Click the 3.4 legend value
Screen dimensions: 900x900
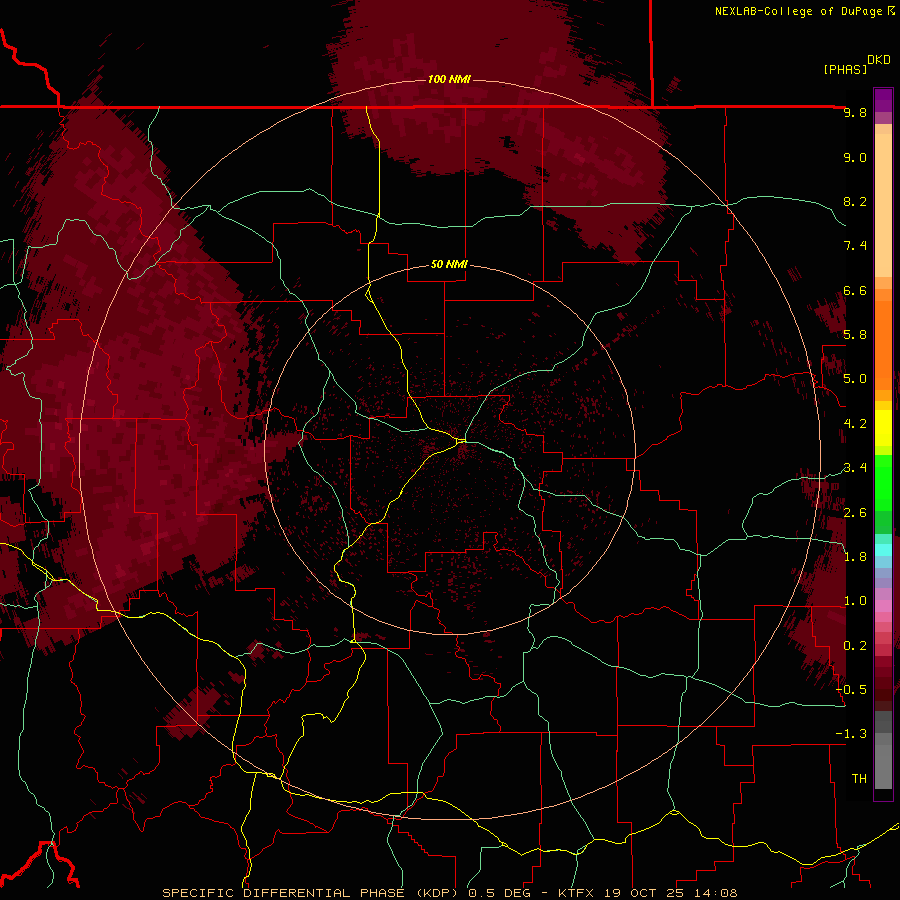pyautogui.click(x=855, y=468)
